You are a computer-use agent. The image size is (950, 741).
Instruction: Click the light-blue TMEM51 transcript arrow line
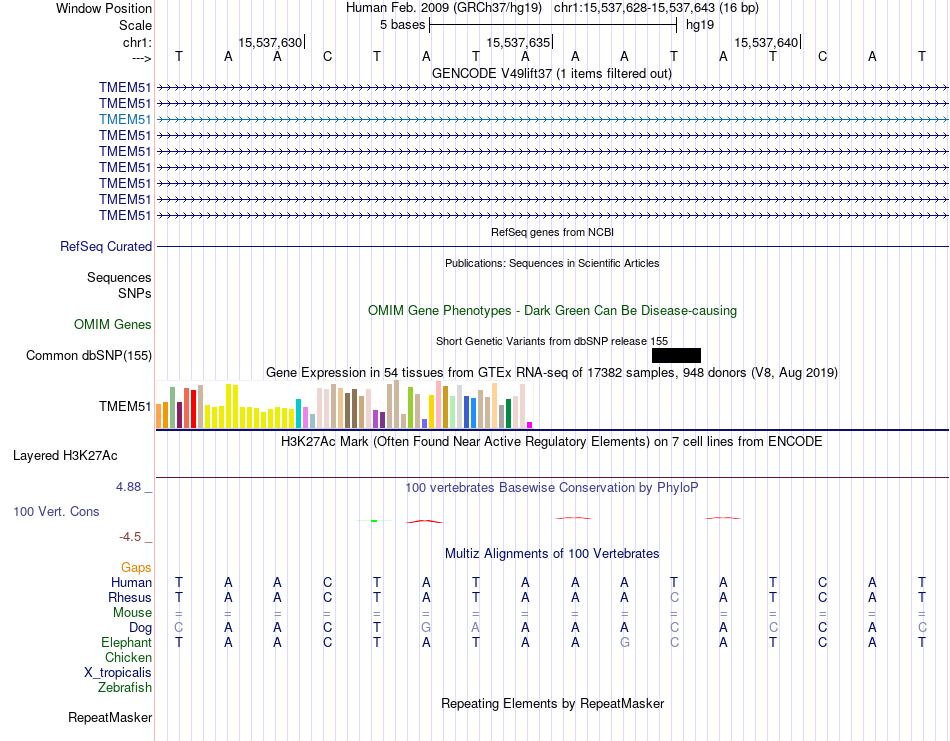click(x=552, y=119)
